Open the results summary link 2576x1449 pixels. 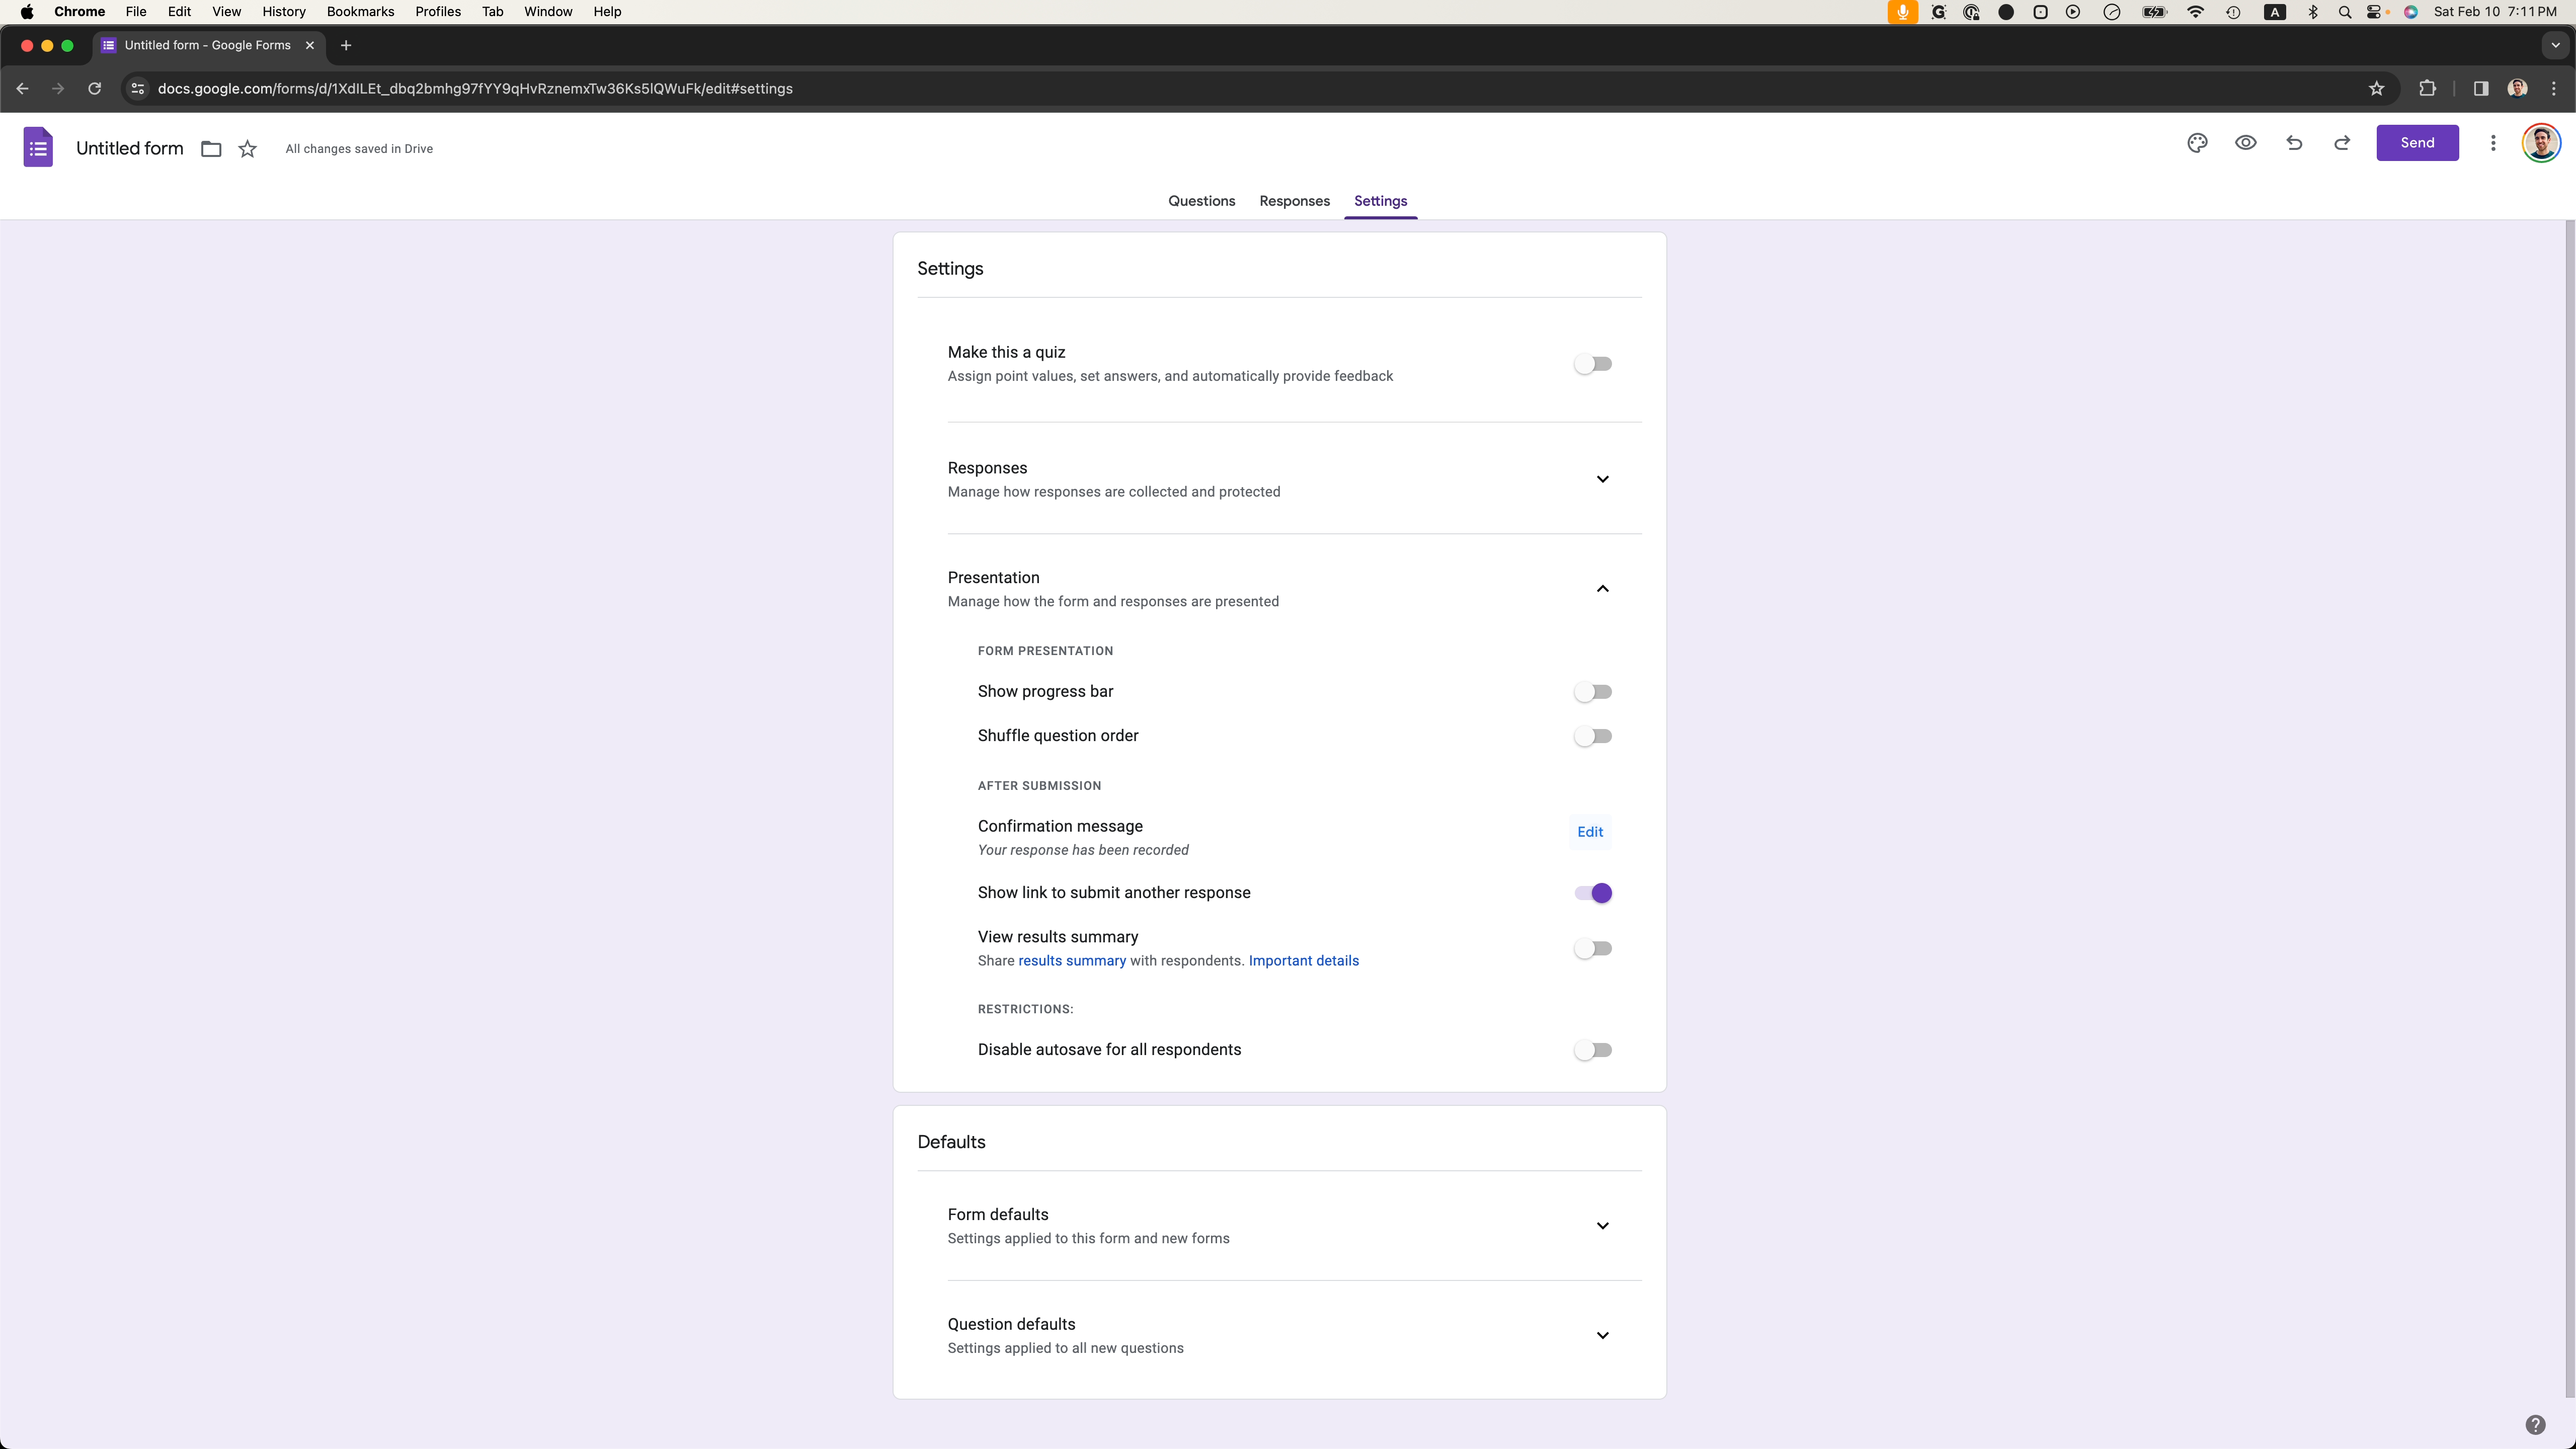pos(1072,961)
